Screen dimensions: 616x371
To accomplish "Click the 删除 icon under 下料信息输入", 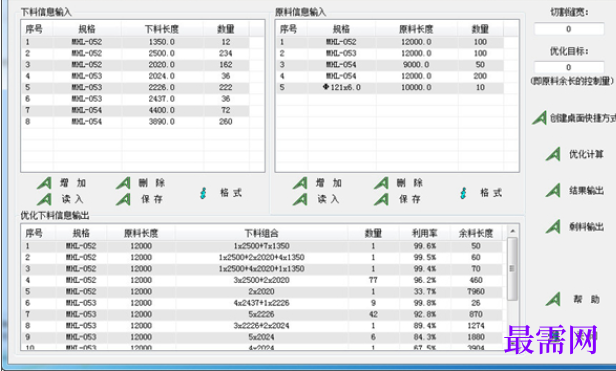I will tap(123, 183).
